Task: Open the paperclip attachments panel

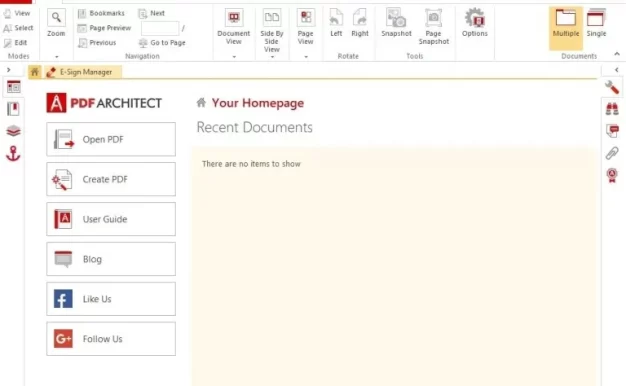Action: pyautogui.click(x=612, y=153)
